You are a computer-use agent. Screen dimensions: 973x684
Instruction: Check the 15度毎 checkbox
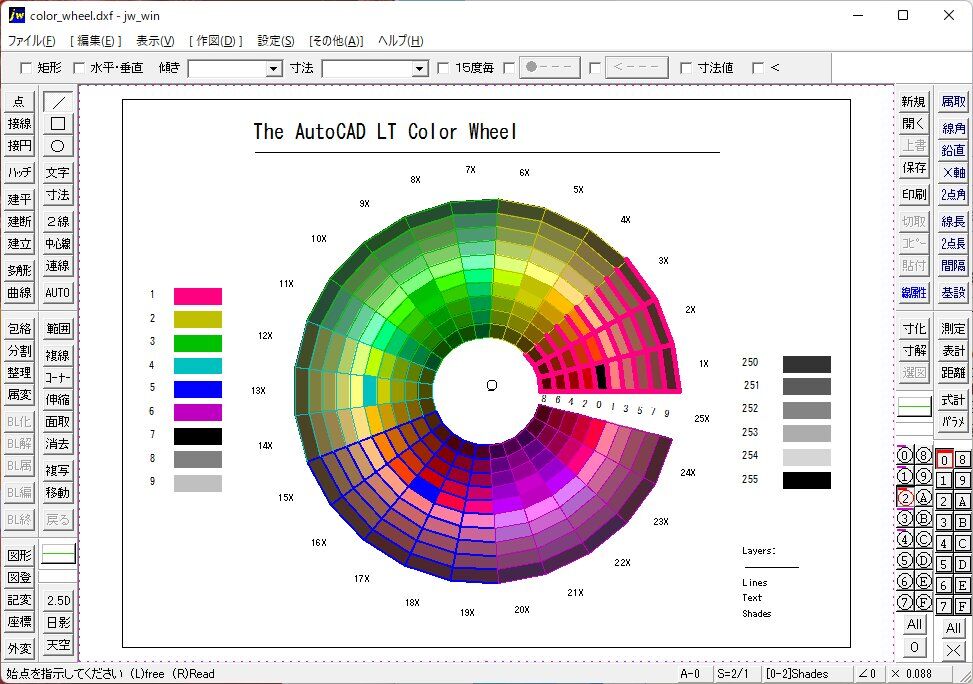click(443, 68)
